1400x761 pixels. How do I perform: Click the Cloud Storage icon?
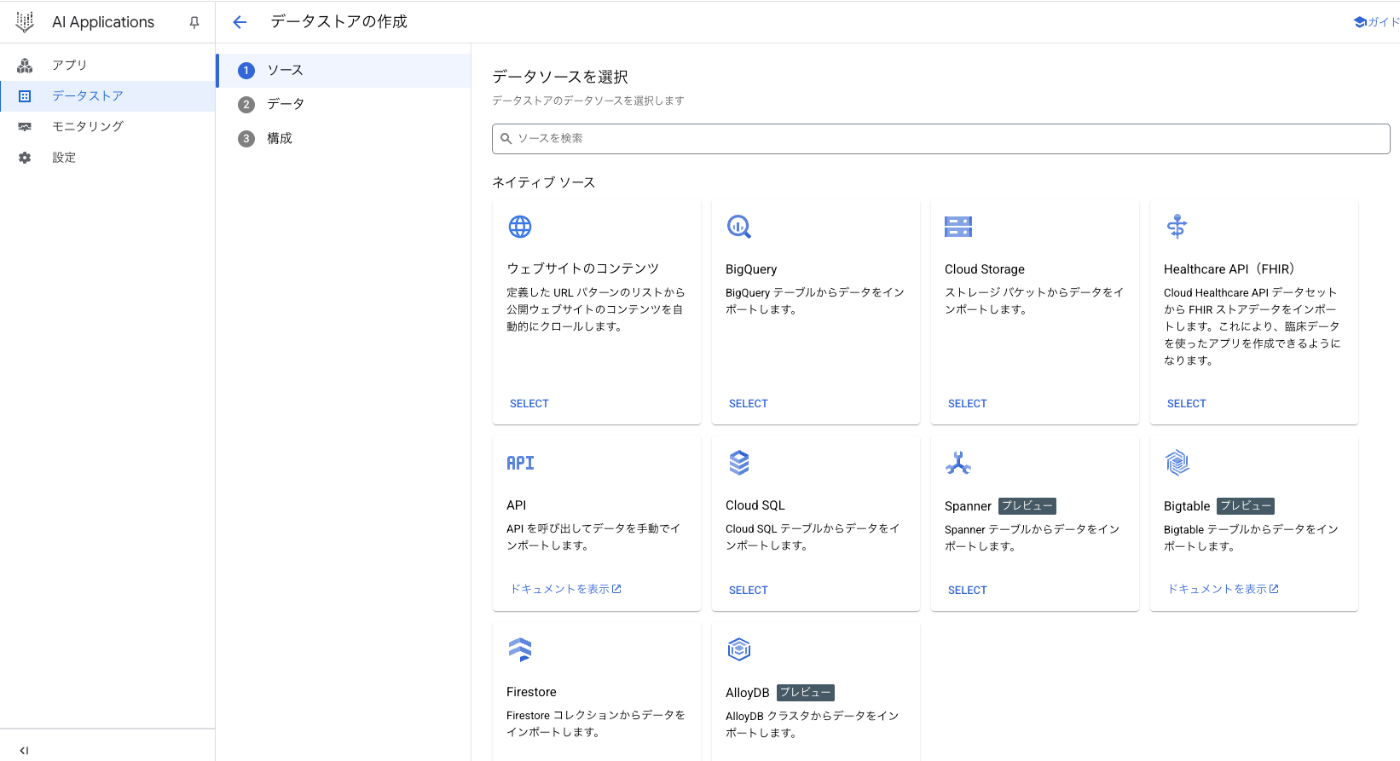click(x=958, y=227)
